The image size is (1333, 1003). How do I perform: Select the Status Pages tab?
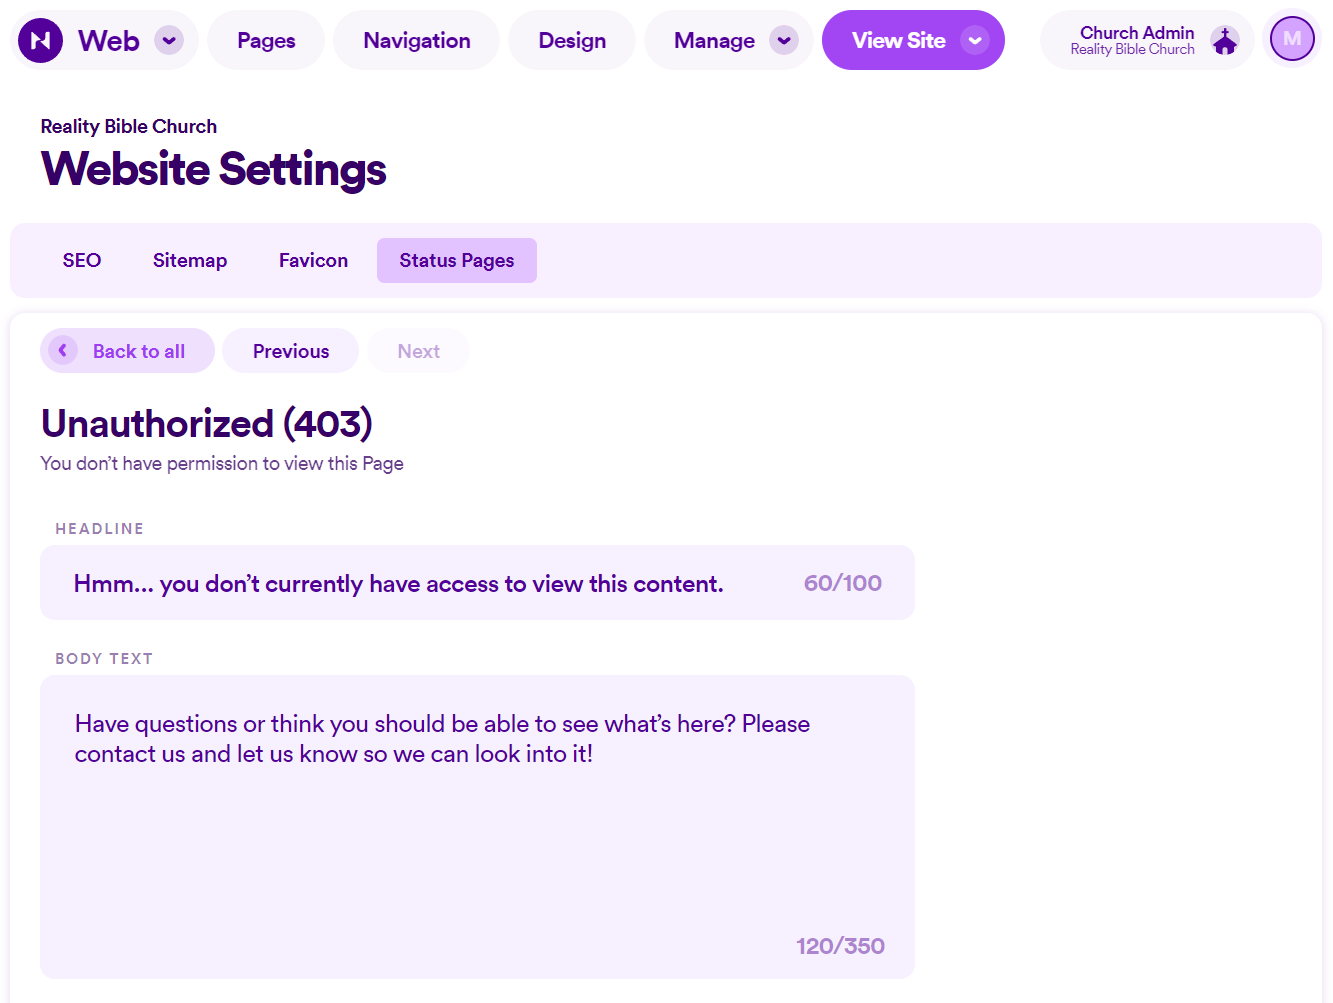(x=456, y=260)
